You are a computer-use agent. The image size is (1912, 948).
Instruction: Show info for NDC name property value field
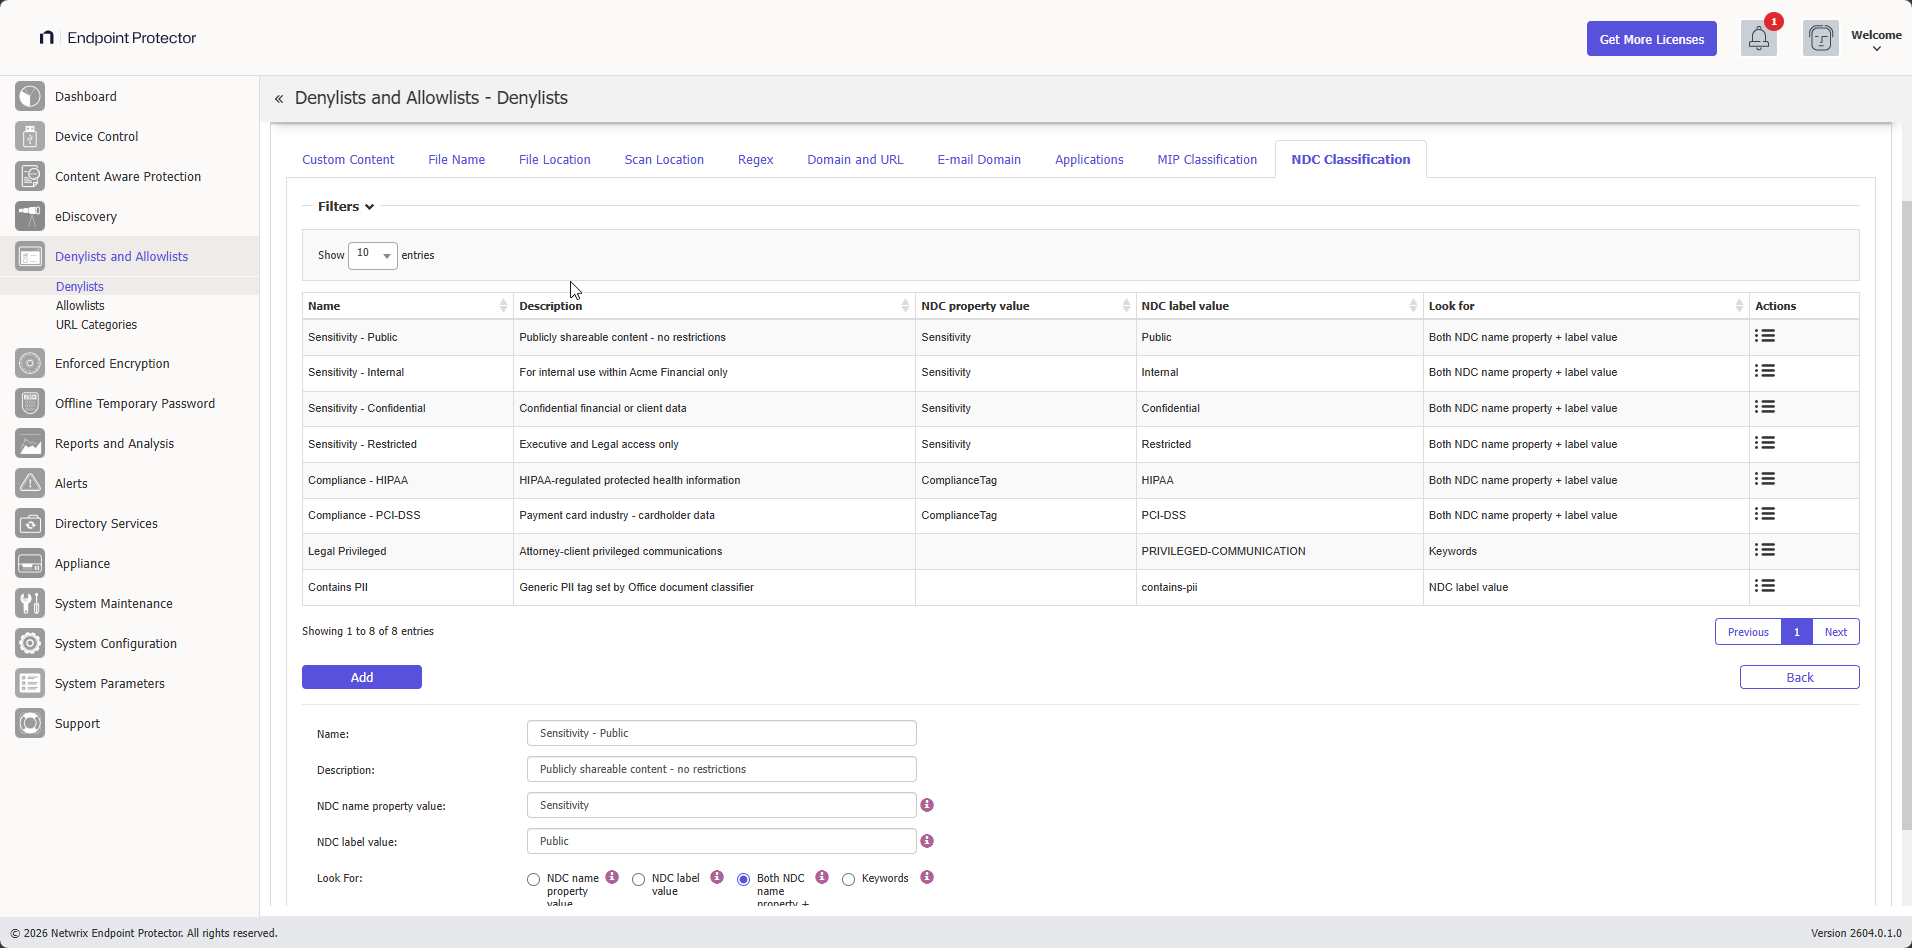927,805
